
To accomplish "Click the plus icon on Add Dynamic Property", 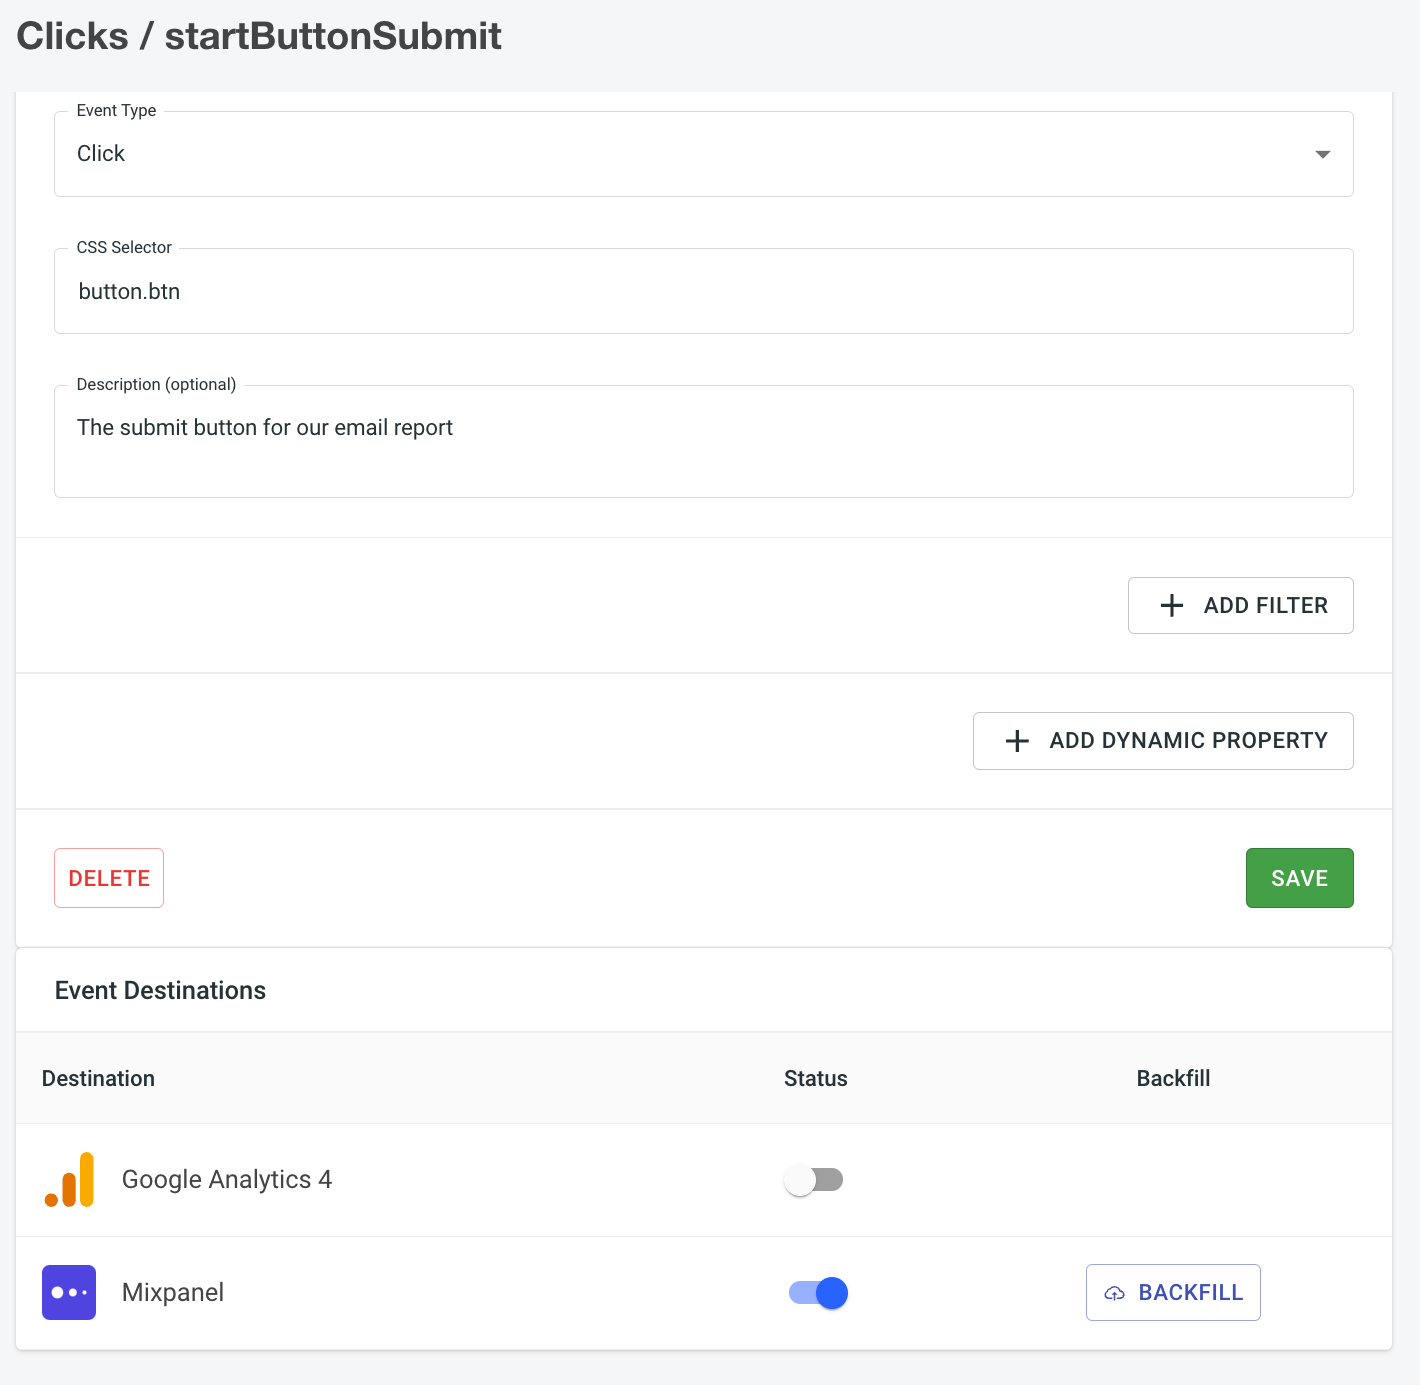I will click(x=1017, y=740).
